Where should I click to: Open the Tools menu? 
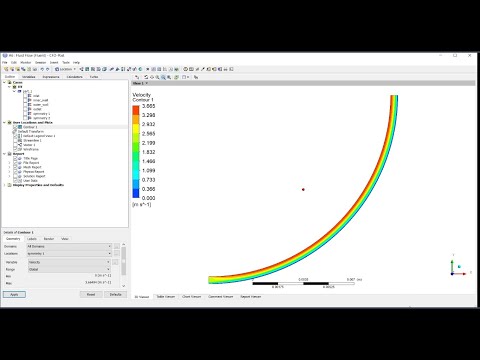[66, 63]
